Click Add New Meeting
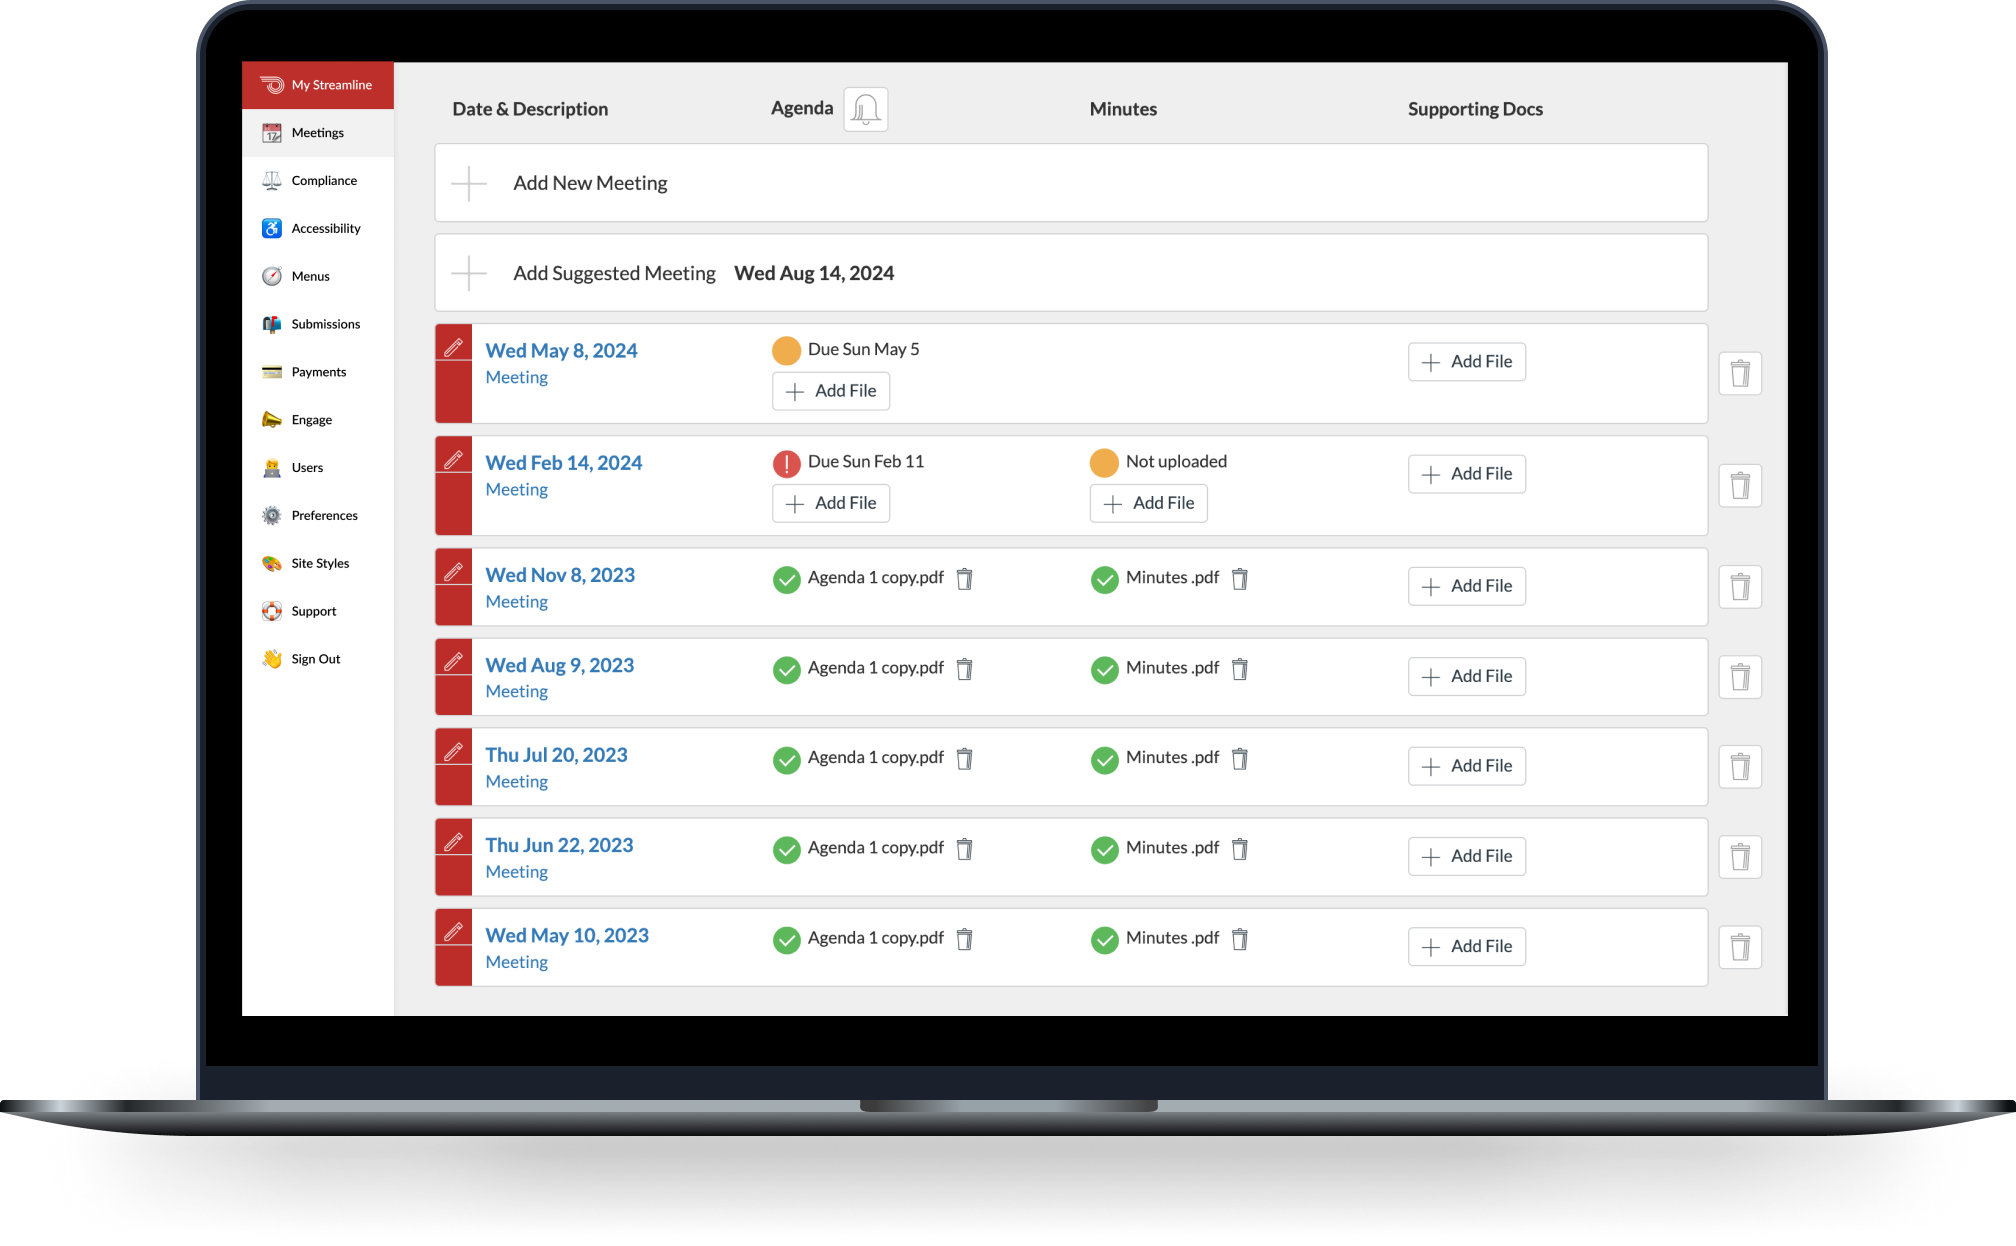 pyautogui.click(x=1071, y=183)
